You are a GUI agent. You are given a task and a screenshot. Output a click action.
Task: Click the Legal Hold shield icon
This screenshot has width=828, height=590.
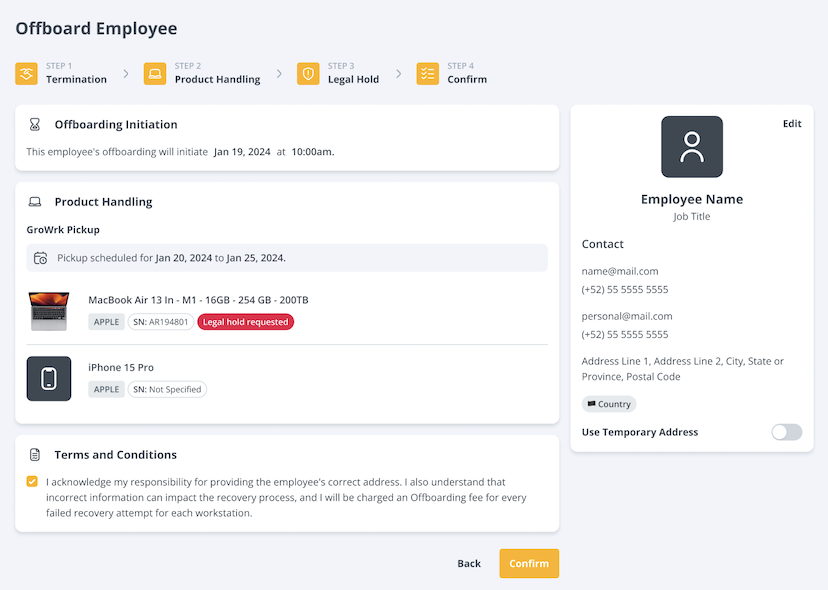308,74
